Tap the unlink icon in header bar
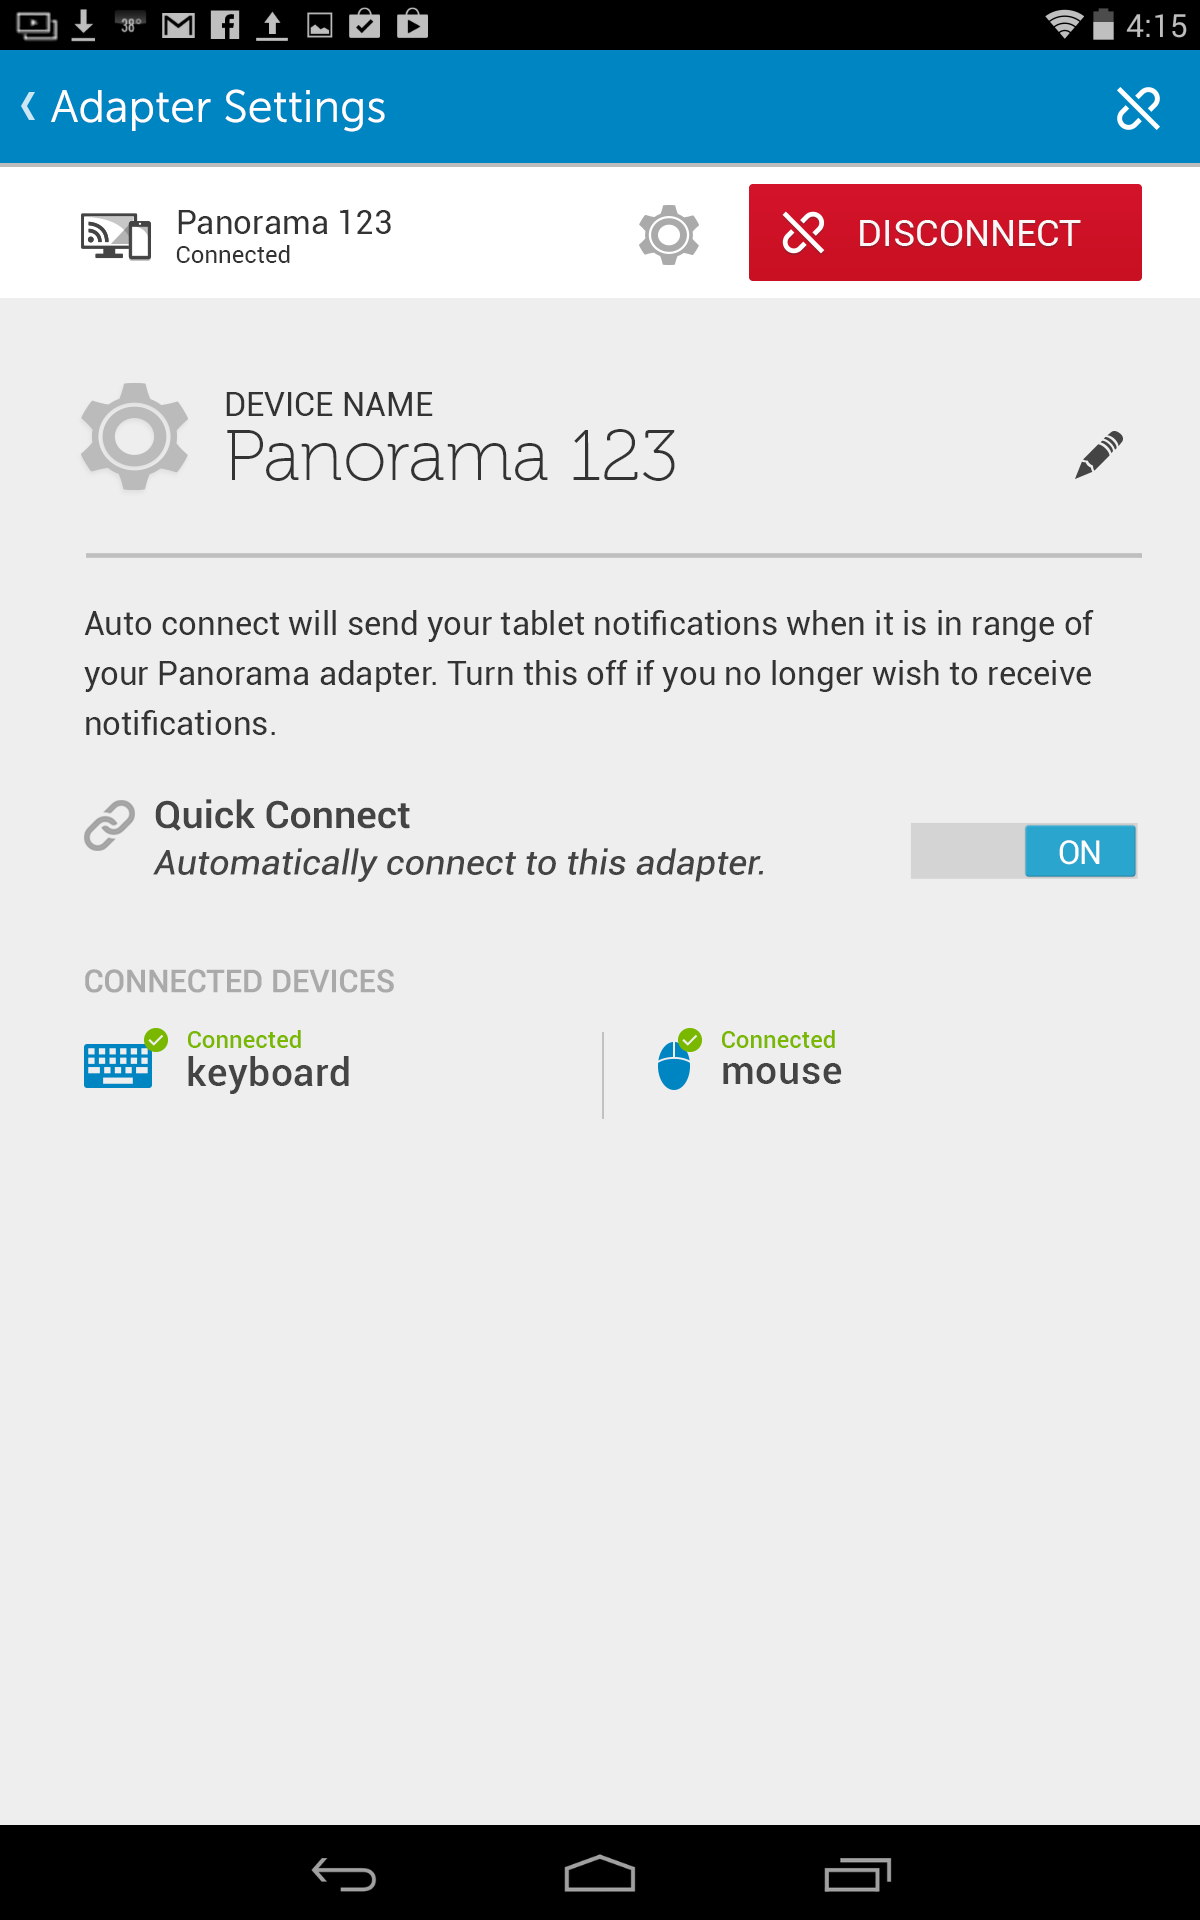The width and height of the screenshot is (1200, 1920). 1138,108
